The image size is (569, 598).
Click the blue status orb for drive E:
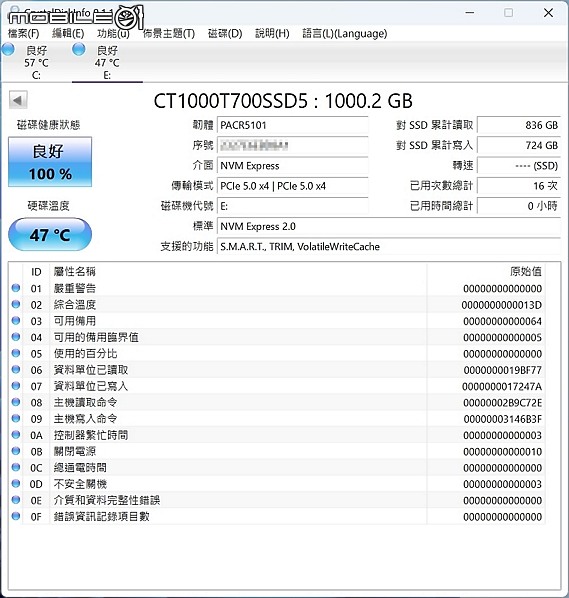tap(79, 49)
